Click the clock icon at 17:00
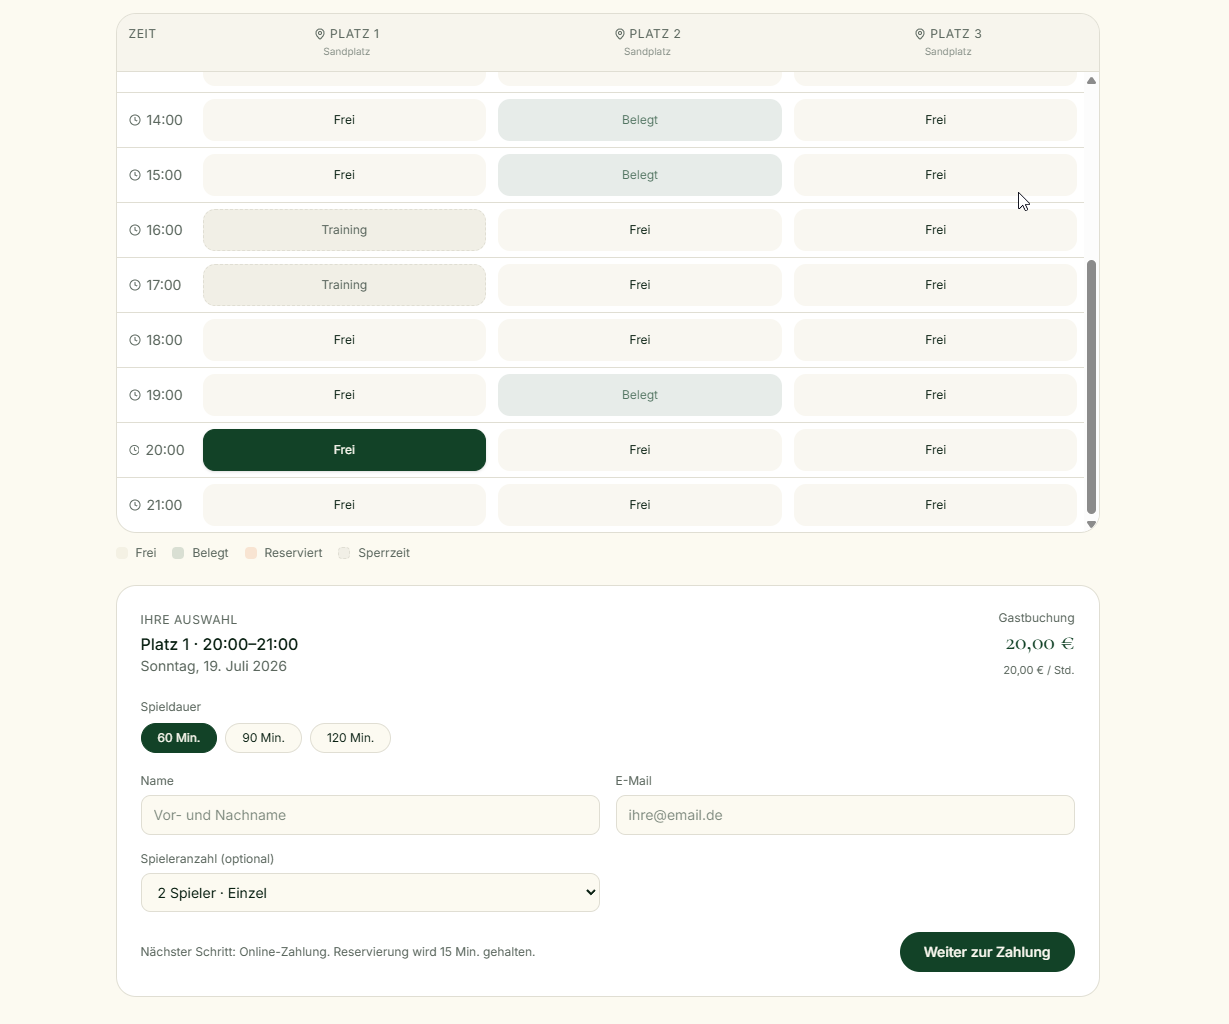 coord(135,285)
